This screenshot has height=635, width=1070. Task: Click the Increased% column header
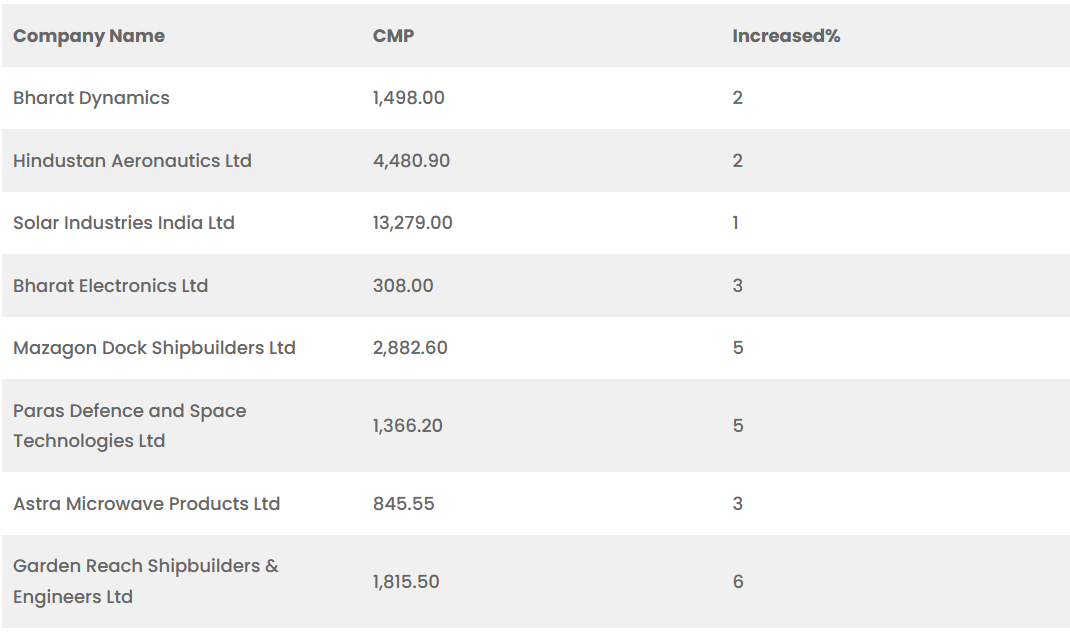click(x=786, y=36)
